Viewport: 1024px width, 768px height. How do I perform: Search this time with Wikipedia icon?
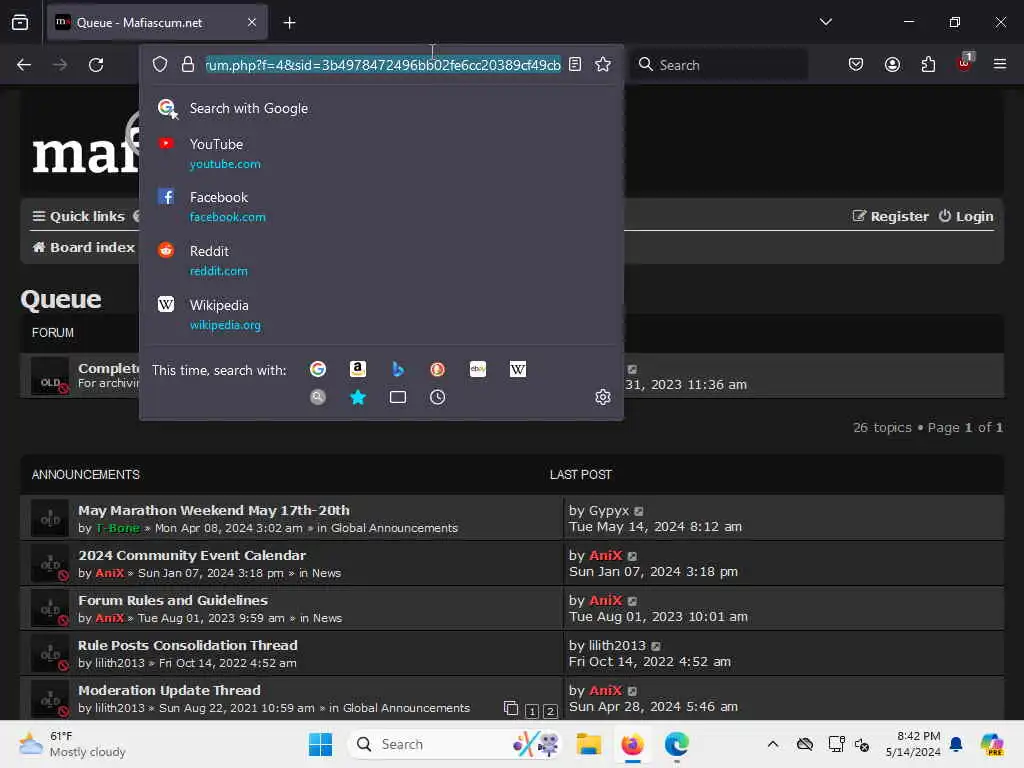[x=518, y=369]
